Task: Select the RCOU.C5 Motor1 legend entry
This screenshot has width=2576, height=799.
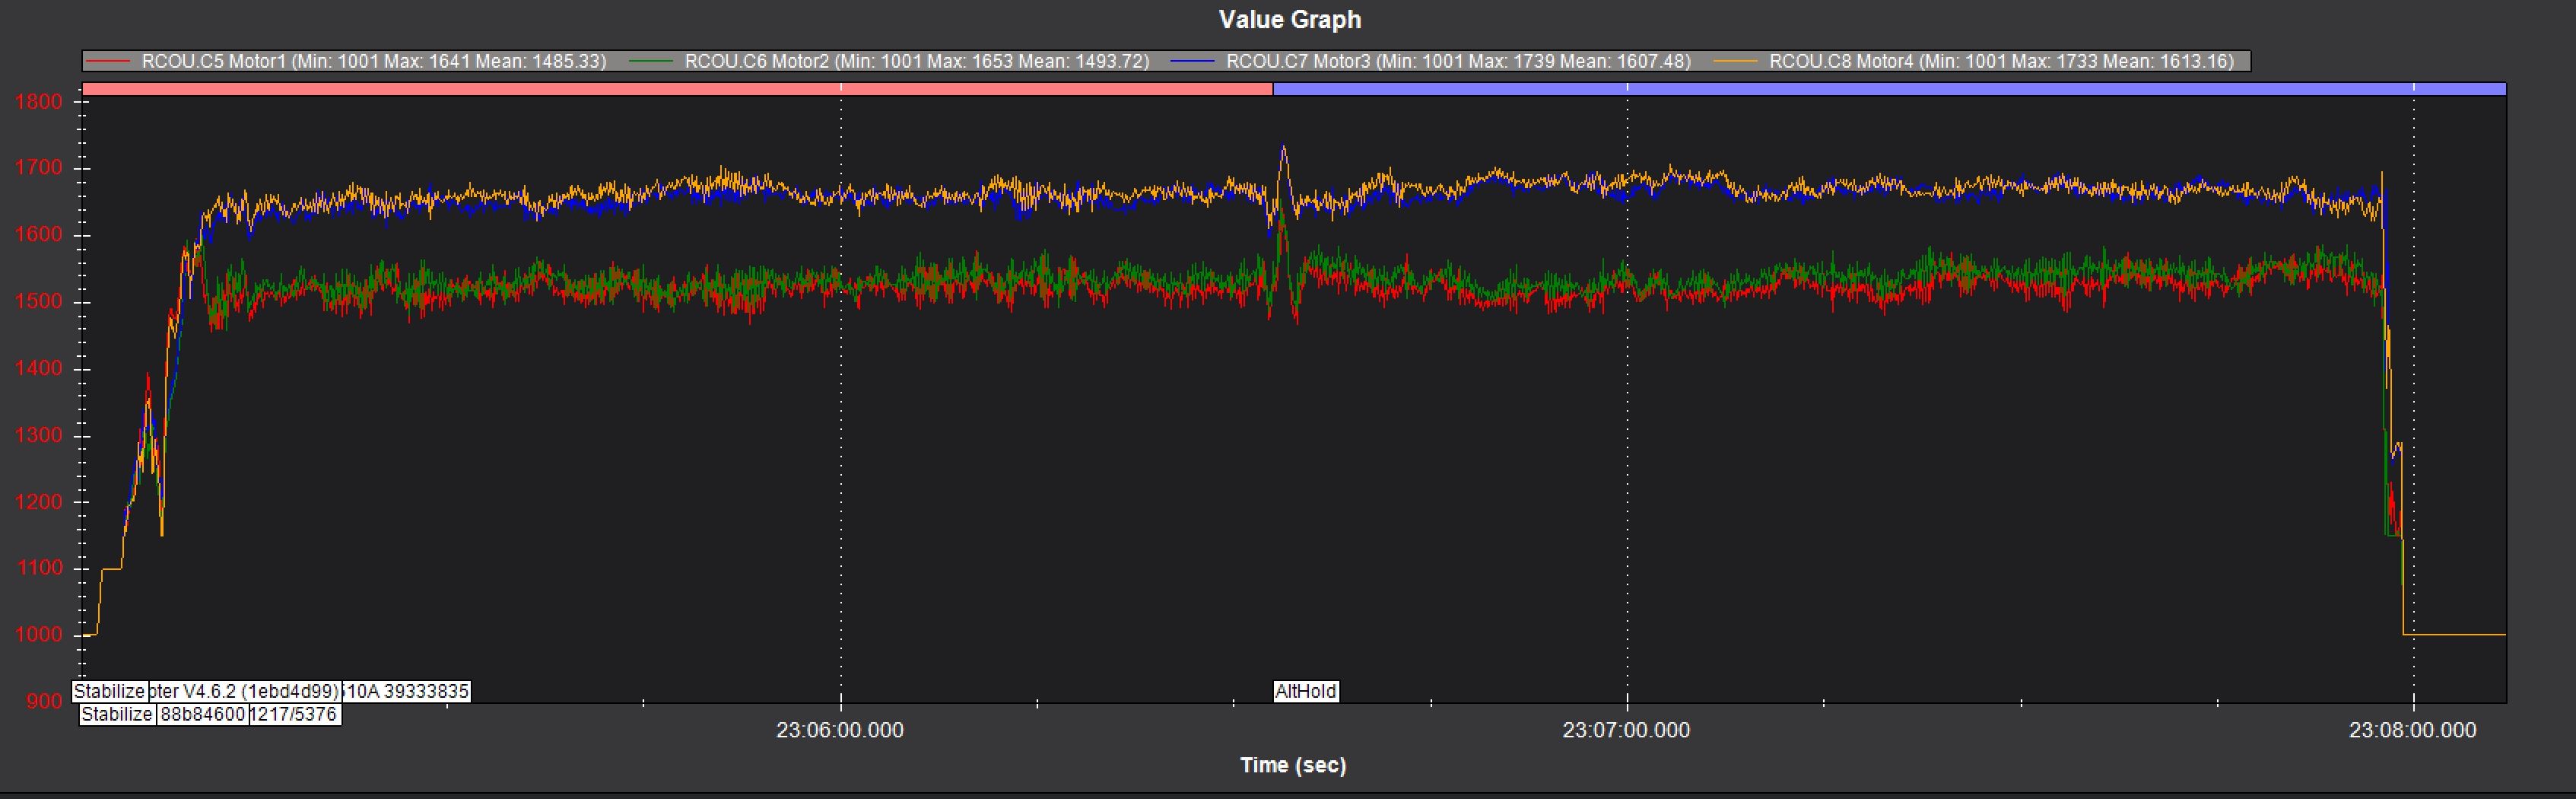Action: pyautogui.click(x=373, y=62)
